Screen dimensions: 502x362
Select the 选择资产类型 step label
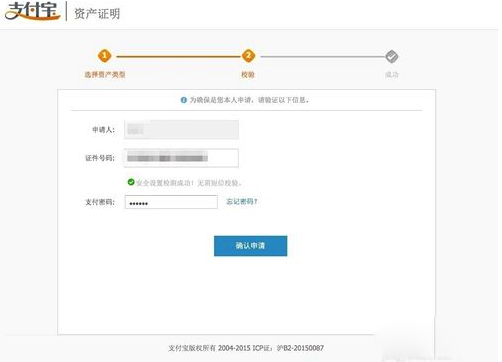[x=105, y=74]
